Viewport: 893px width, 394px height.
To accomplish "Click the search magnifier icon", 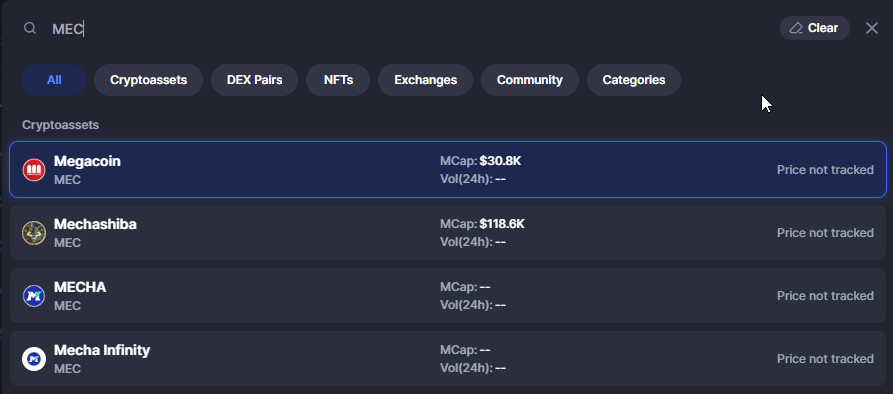I will click(x=30, y=28).
